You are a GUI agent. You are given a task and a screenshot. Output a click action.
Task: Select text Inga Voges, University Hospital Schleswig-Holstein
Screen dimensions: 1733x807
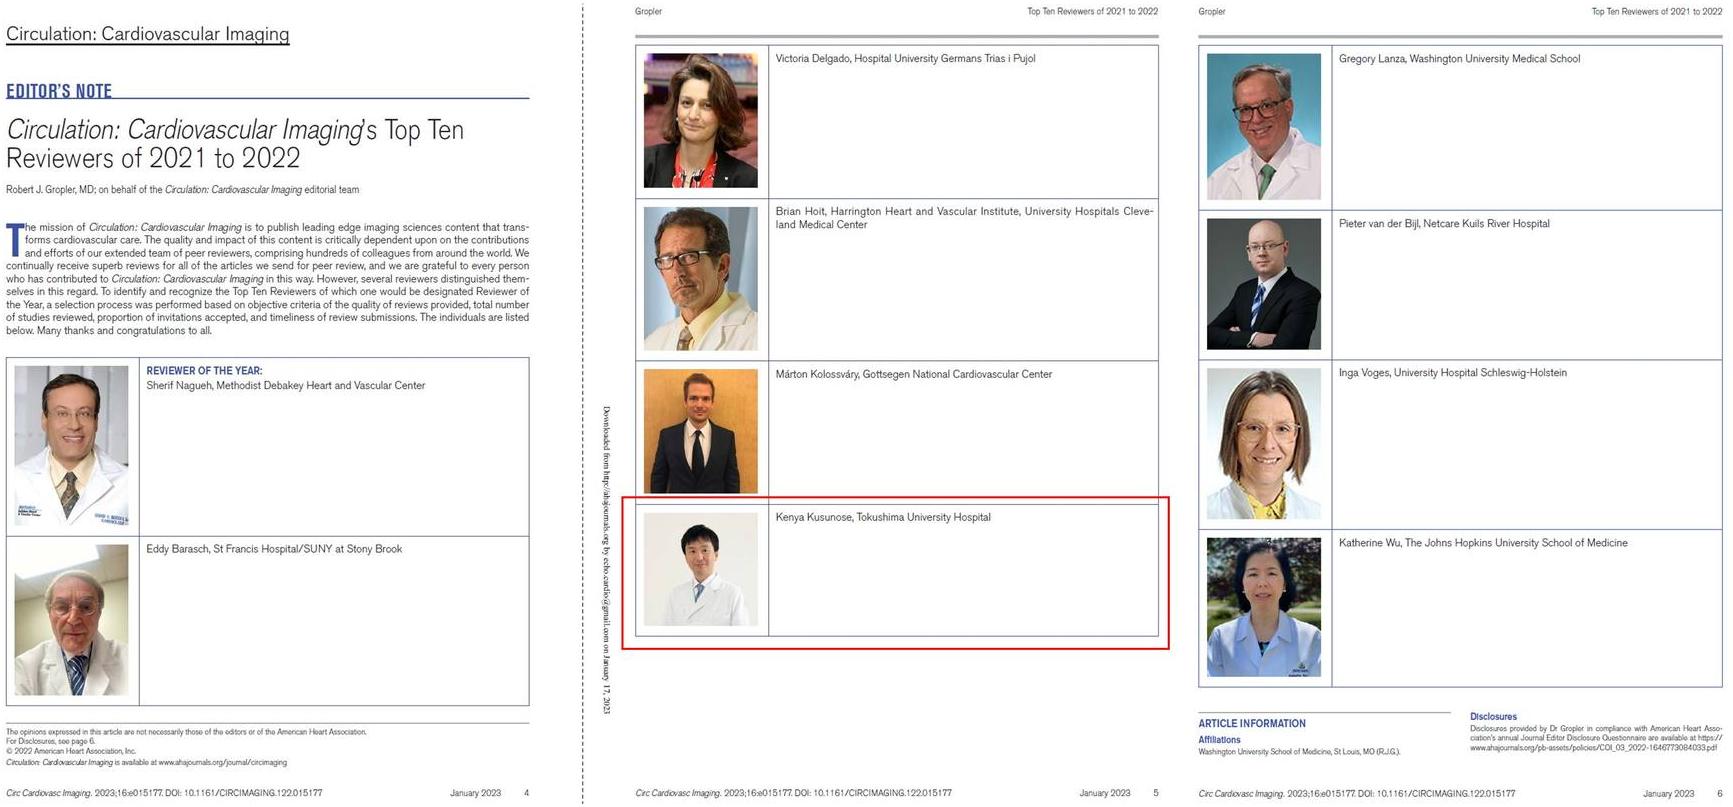click(1453, 373)
